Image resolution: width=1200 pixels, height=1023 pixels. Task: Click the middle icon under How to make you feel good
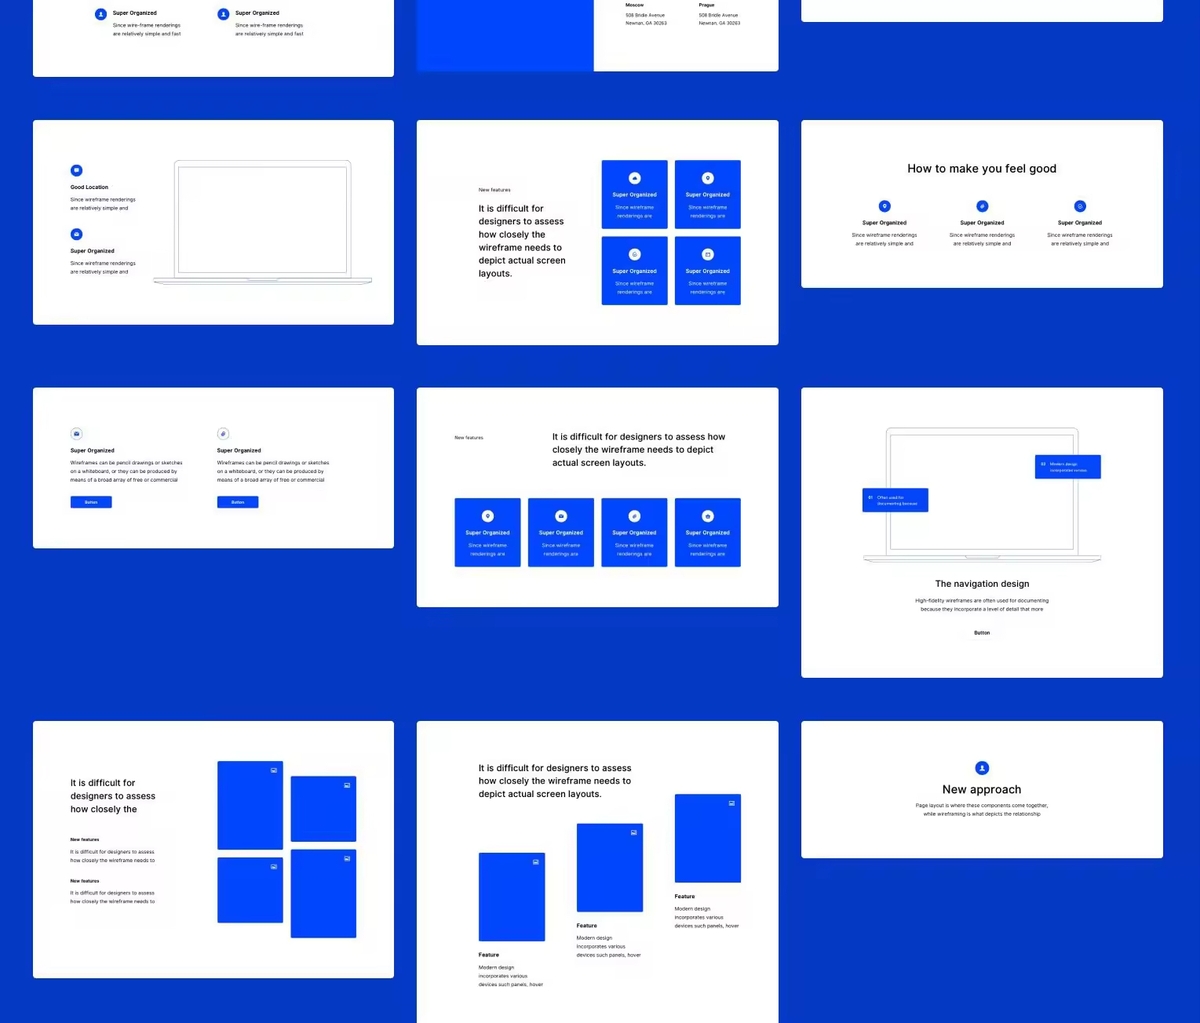click(982, 206)
